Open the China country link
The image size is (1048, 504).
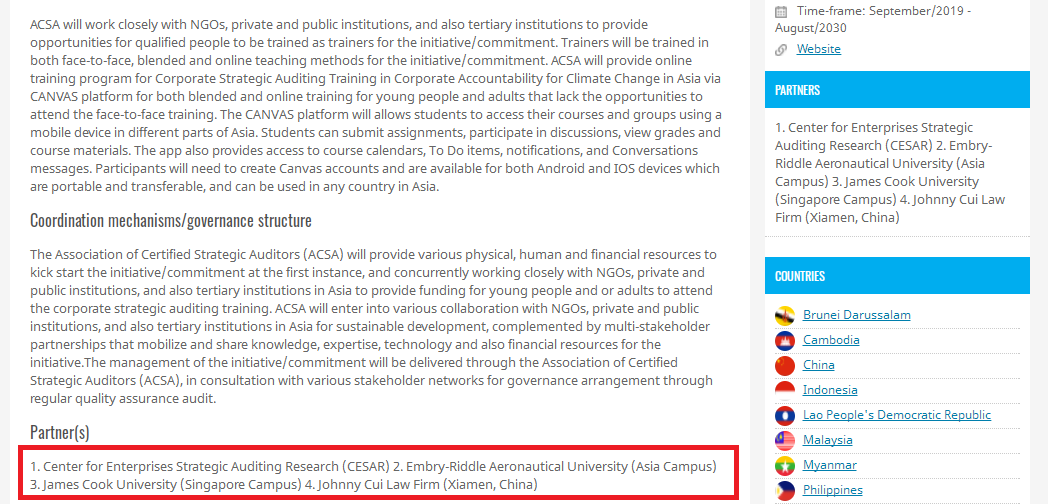click(x=819, y=365)
